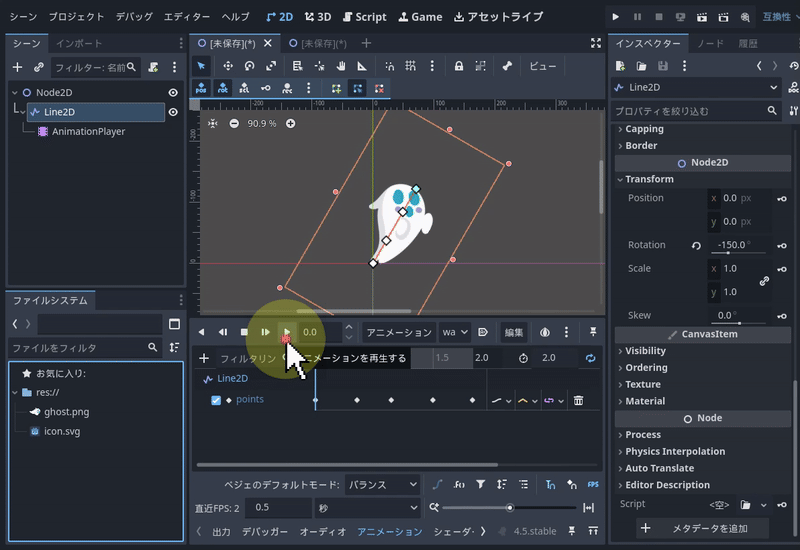Insert animation key icon in viewport toolbar
The height and width of the screenshot is (550, 800).
tap(266, 88)
